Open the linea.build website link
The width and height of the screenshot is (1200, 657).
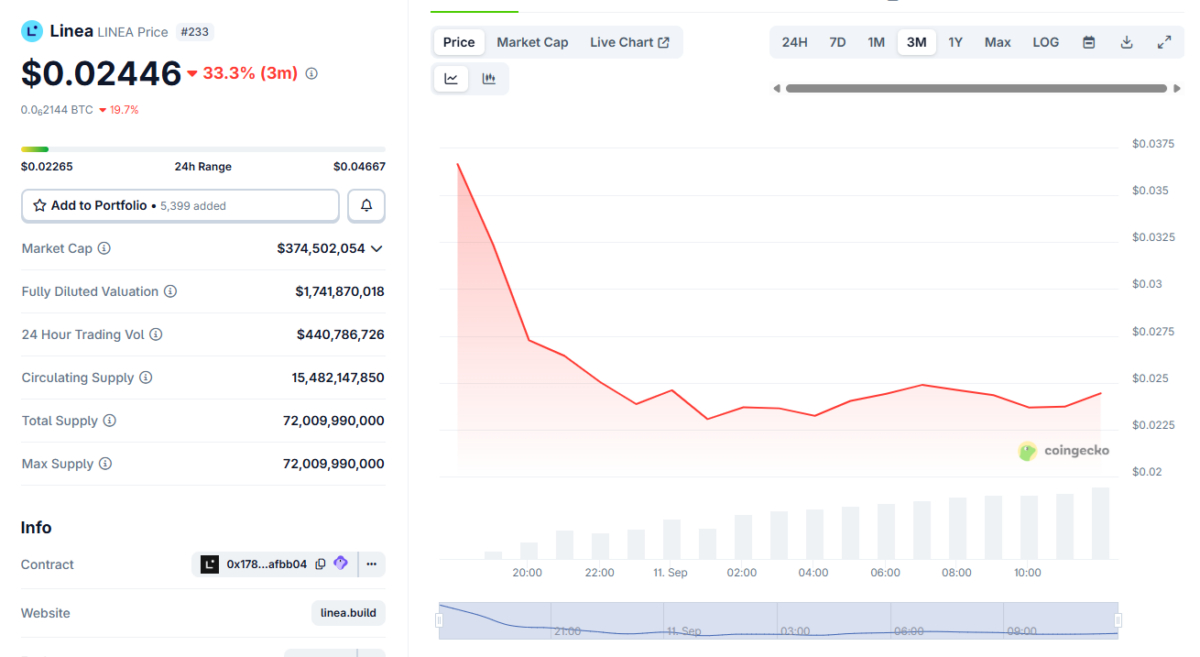[x=348, y=612]
